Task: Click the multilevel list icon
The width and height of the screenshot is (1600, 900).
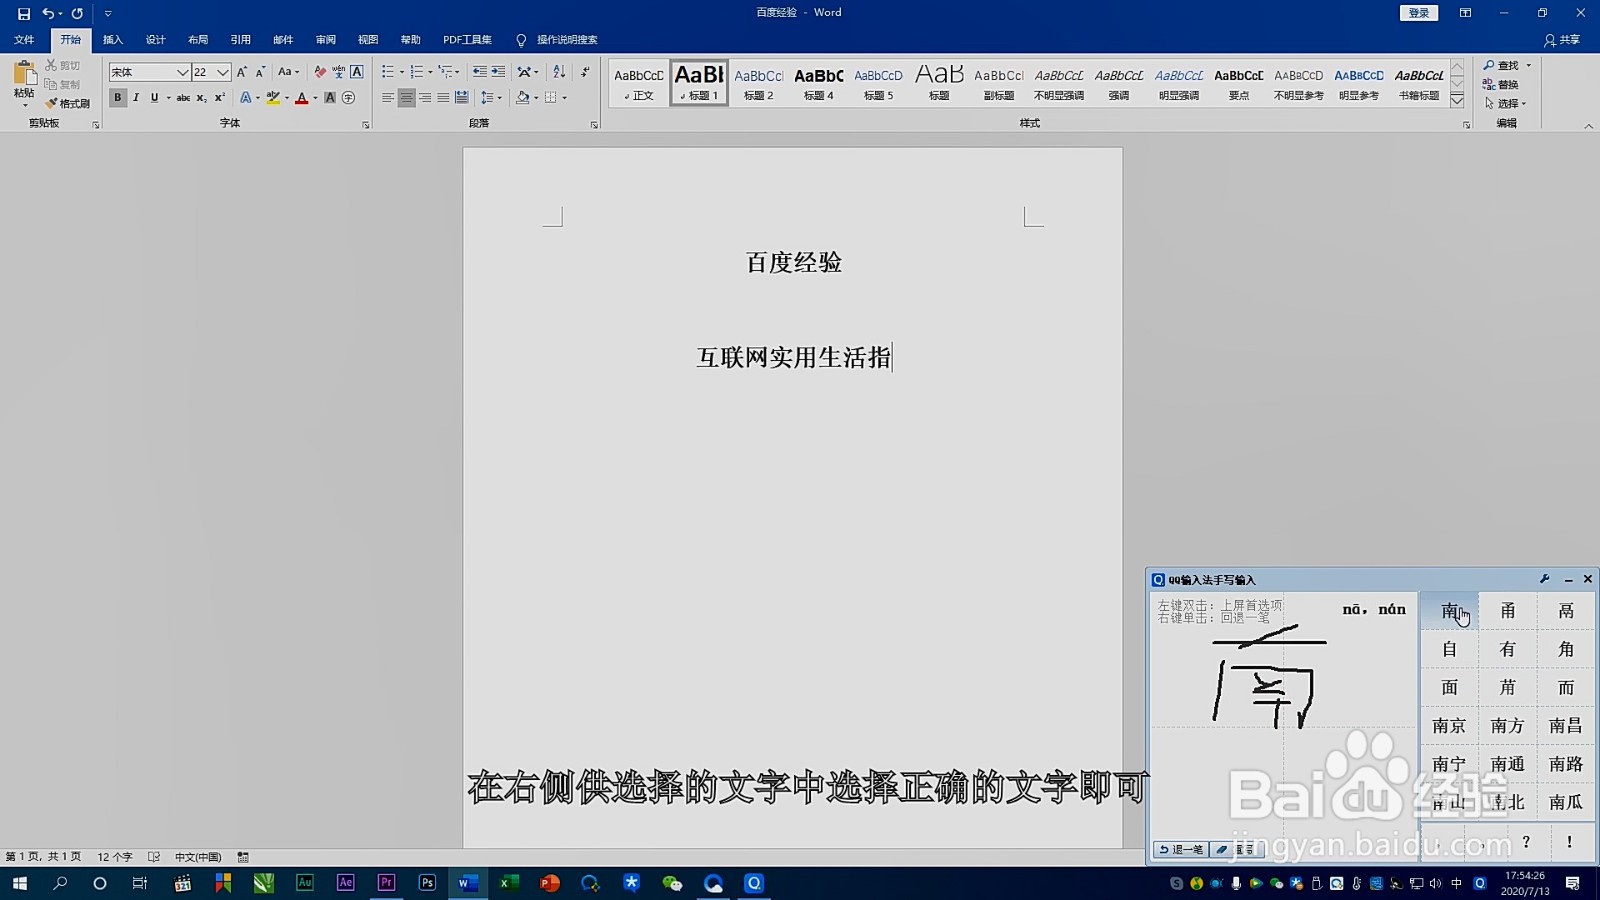Action: point(446,72)
